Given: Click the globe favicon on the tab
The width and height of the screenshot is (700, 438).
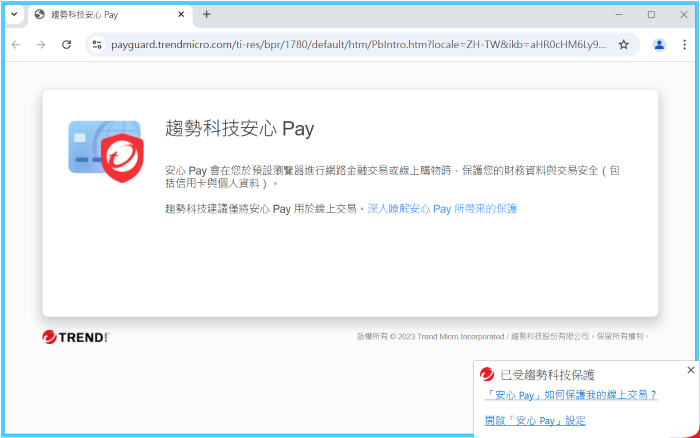Looking at the screenshot, I should click(40, 14).
